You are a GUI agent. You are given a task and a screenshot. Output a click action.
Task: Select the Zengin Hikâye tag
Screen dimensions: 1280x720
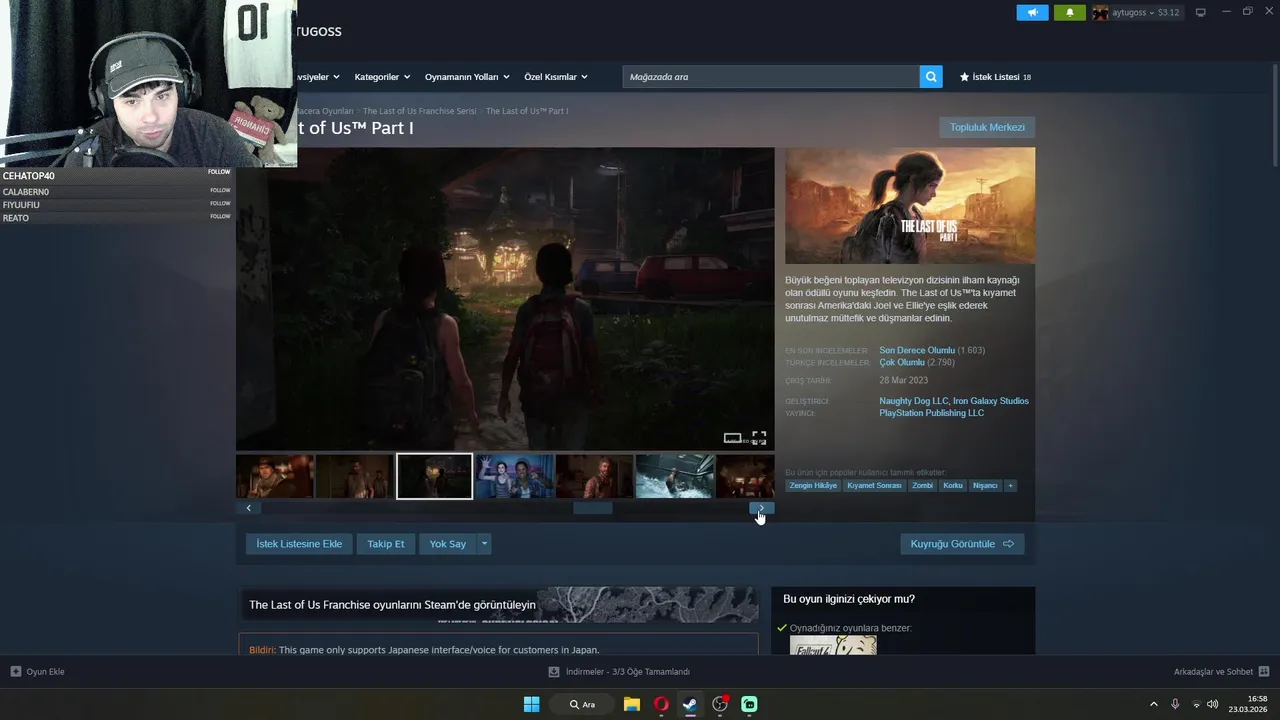tap(813, 486)
